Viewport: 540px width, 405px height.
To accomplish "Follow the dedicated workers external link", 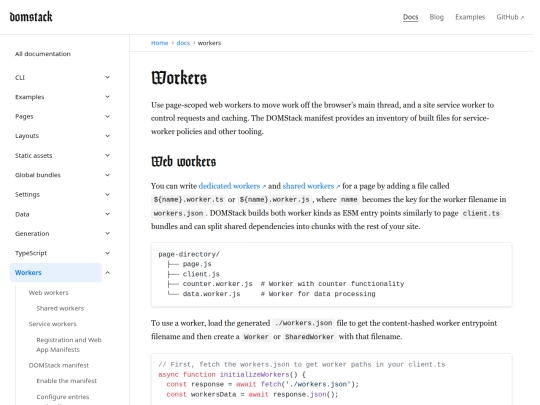I will point(232,186).
